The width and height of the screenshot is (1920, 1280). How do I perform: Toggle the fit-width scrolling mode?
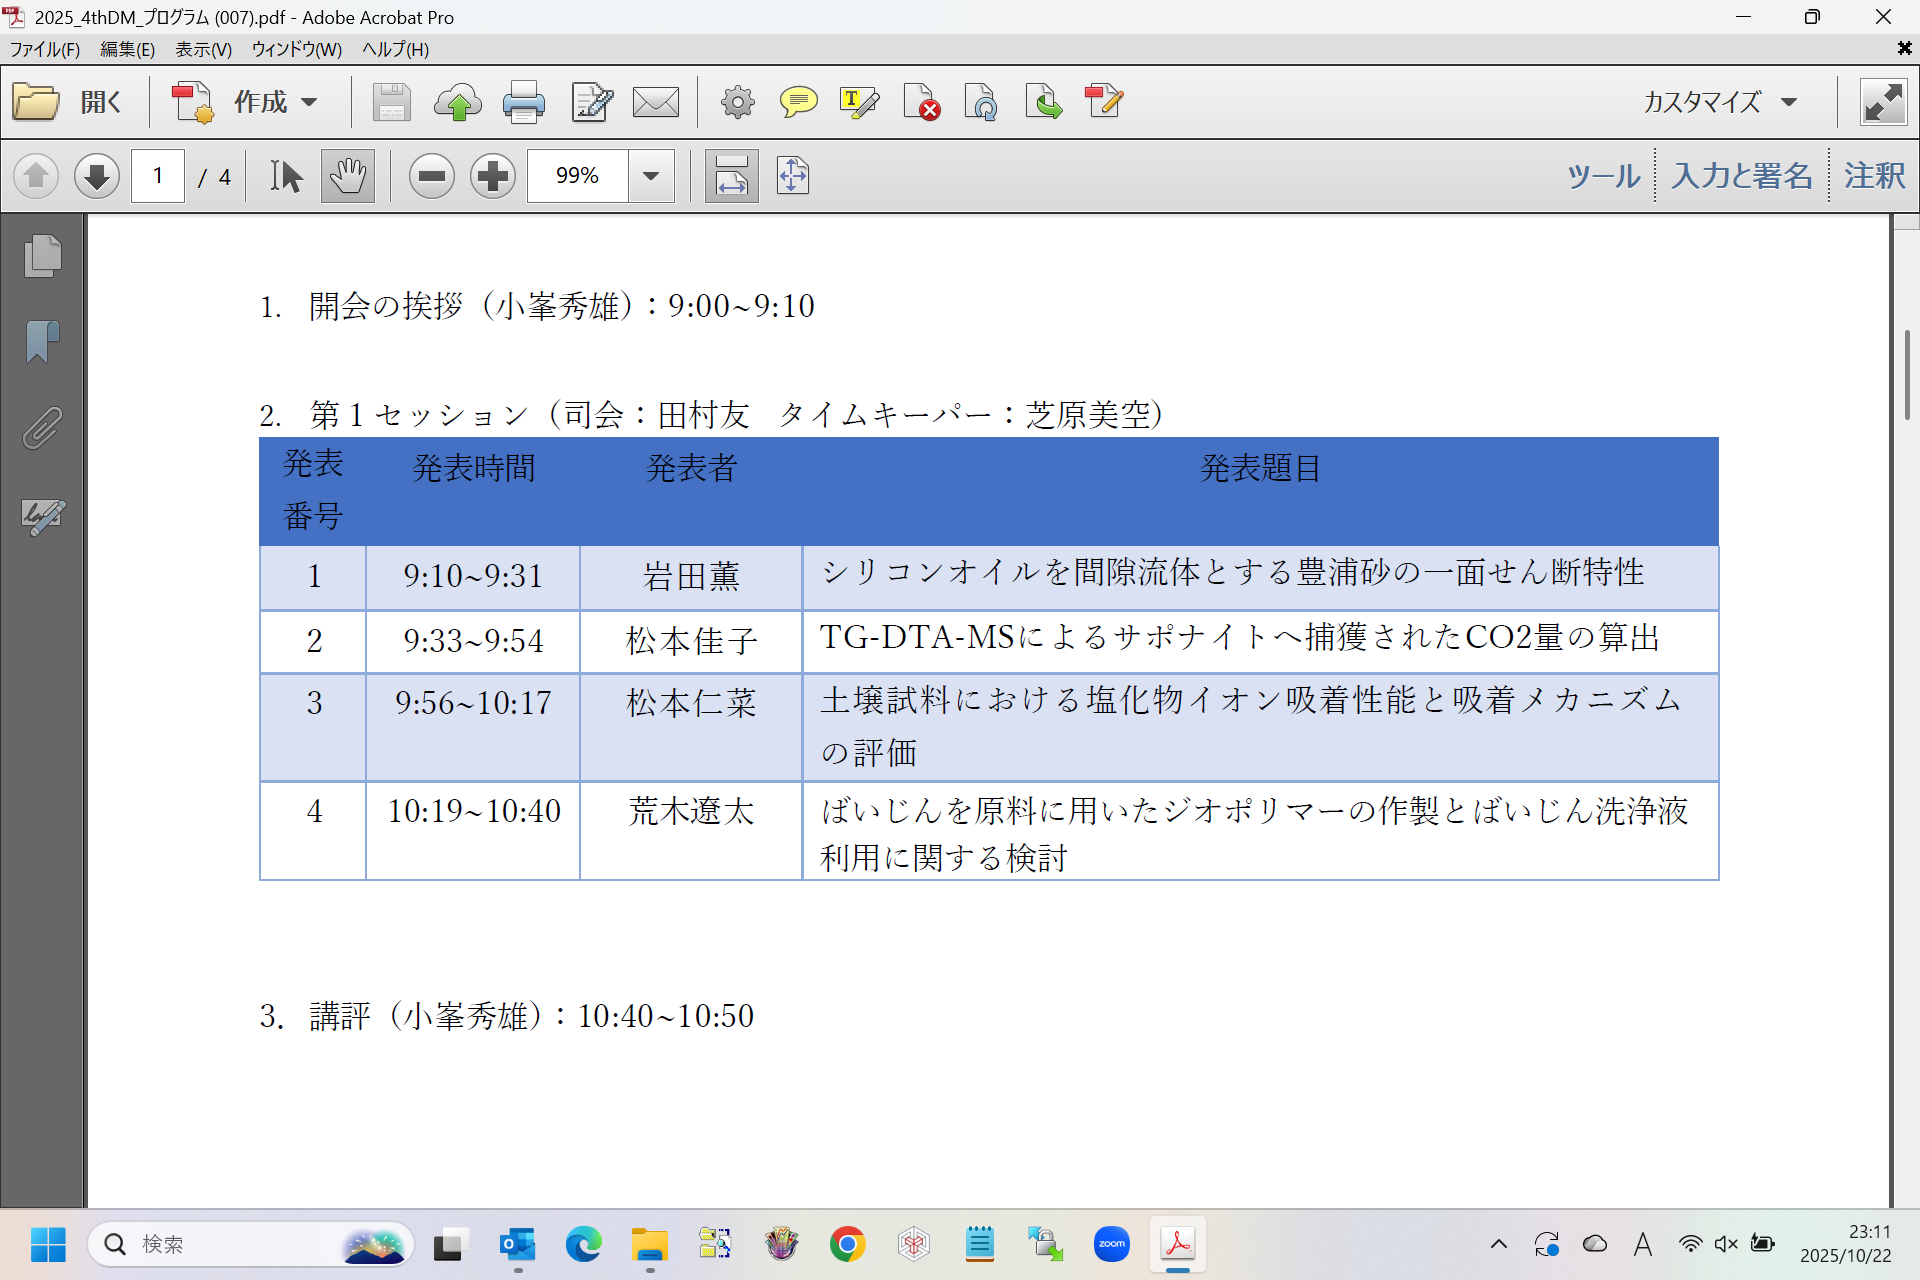pyautogui.click(x=731, y=177)
